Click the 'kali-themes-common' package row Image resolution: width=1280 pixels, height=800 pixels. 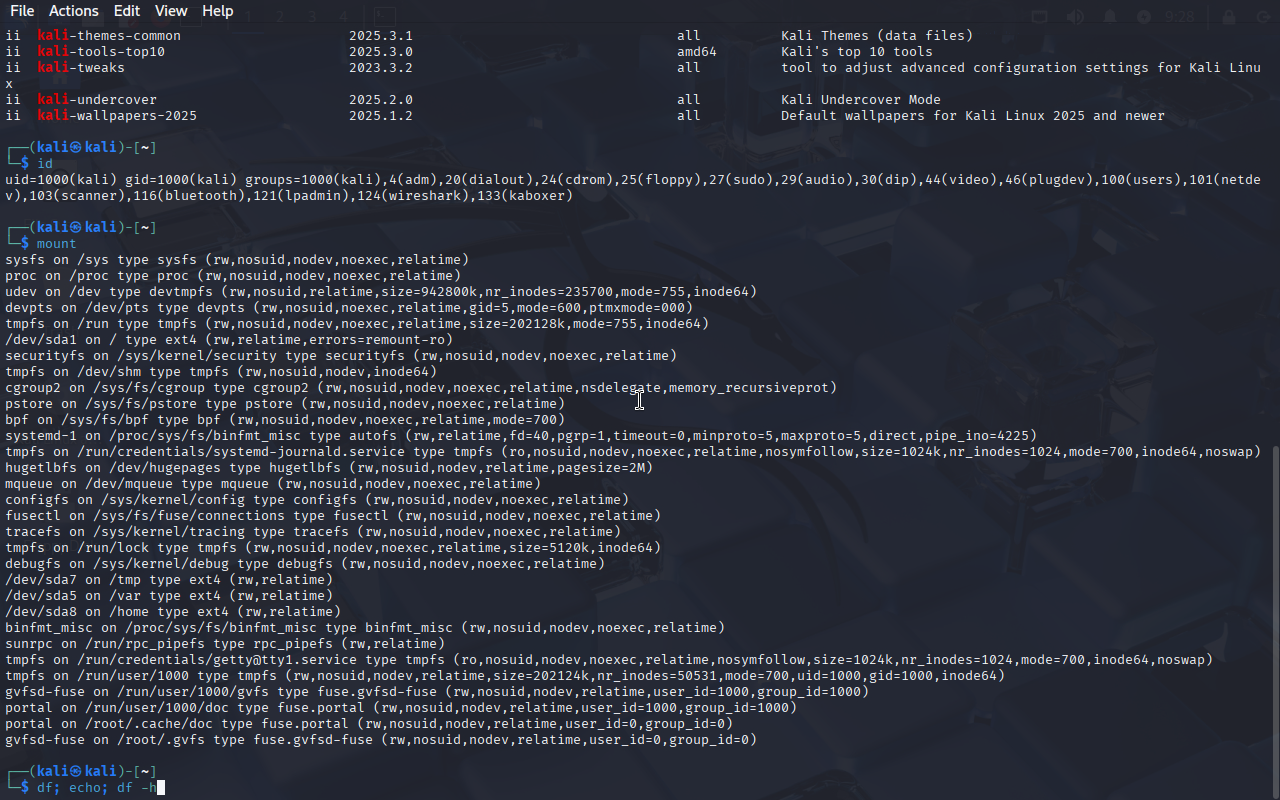click(x=489, y=36)
